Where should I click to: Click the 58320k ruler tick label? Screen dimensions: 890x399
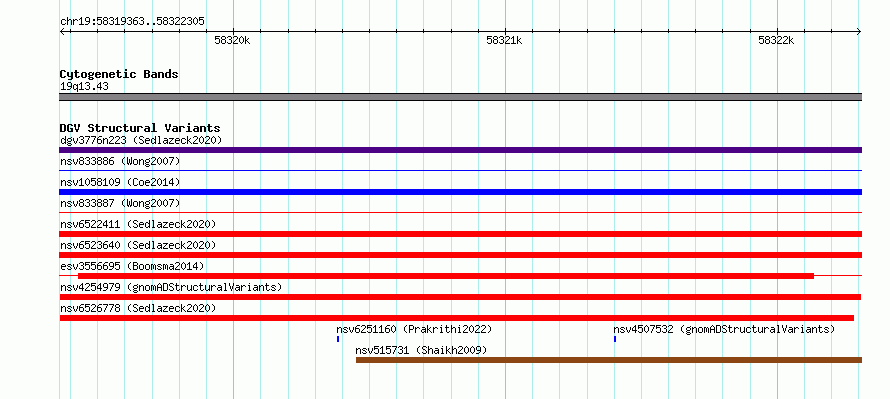(x=232, y=40)
